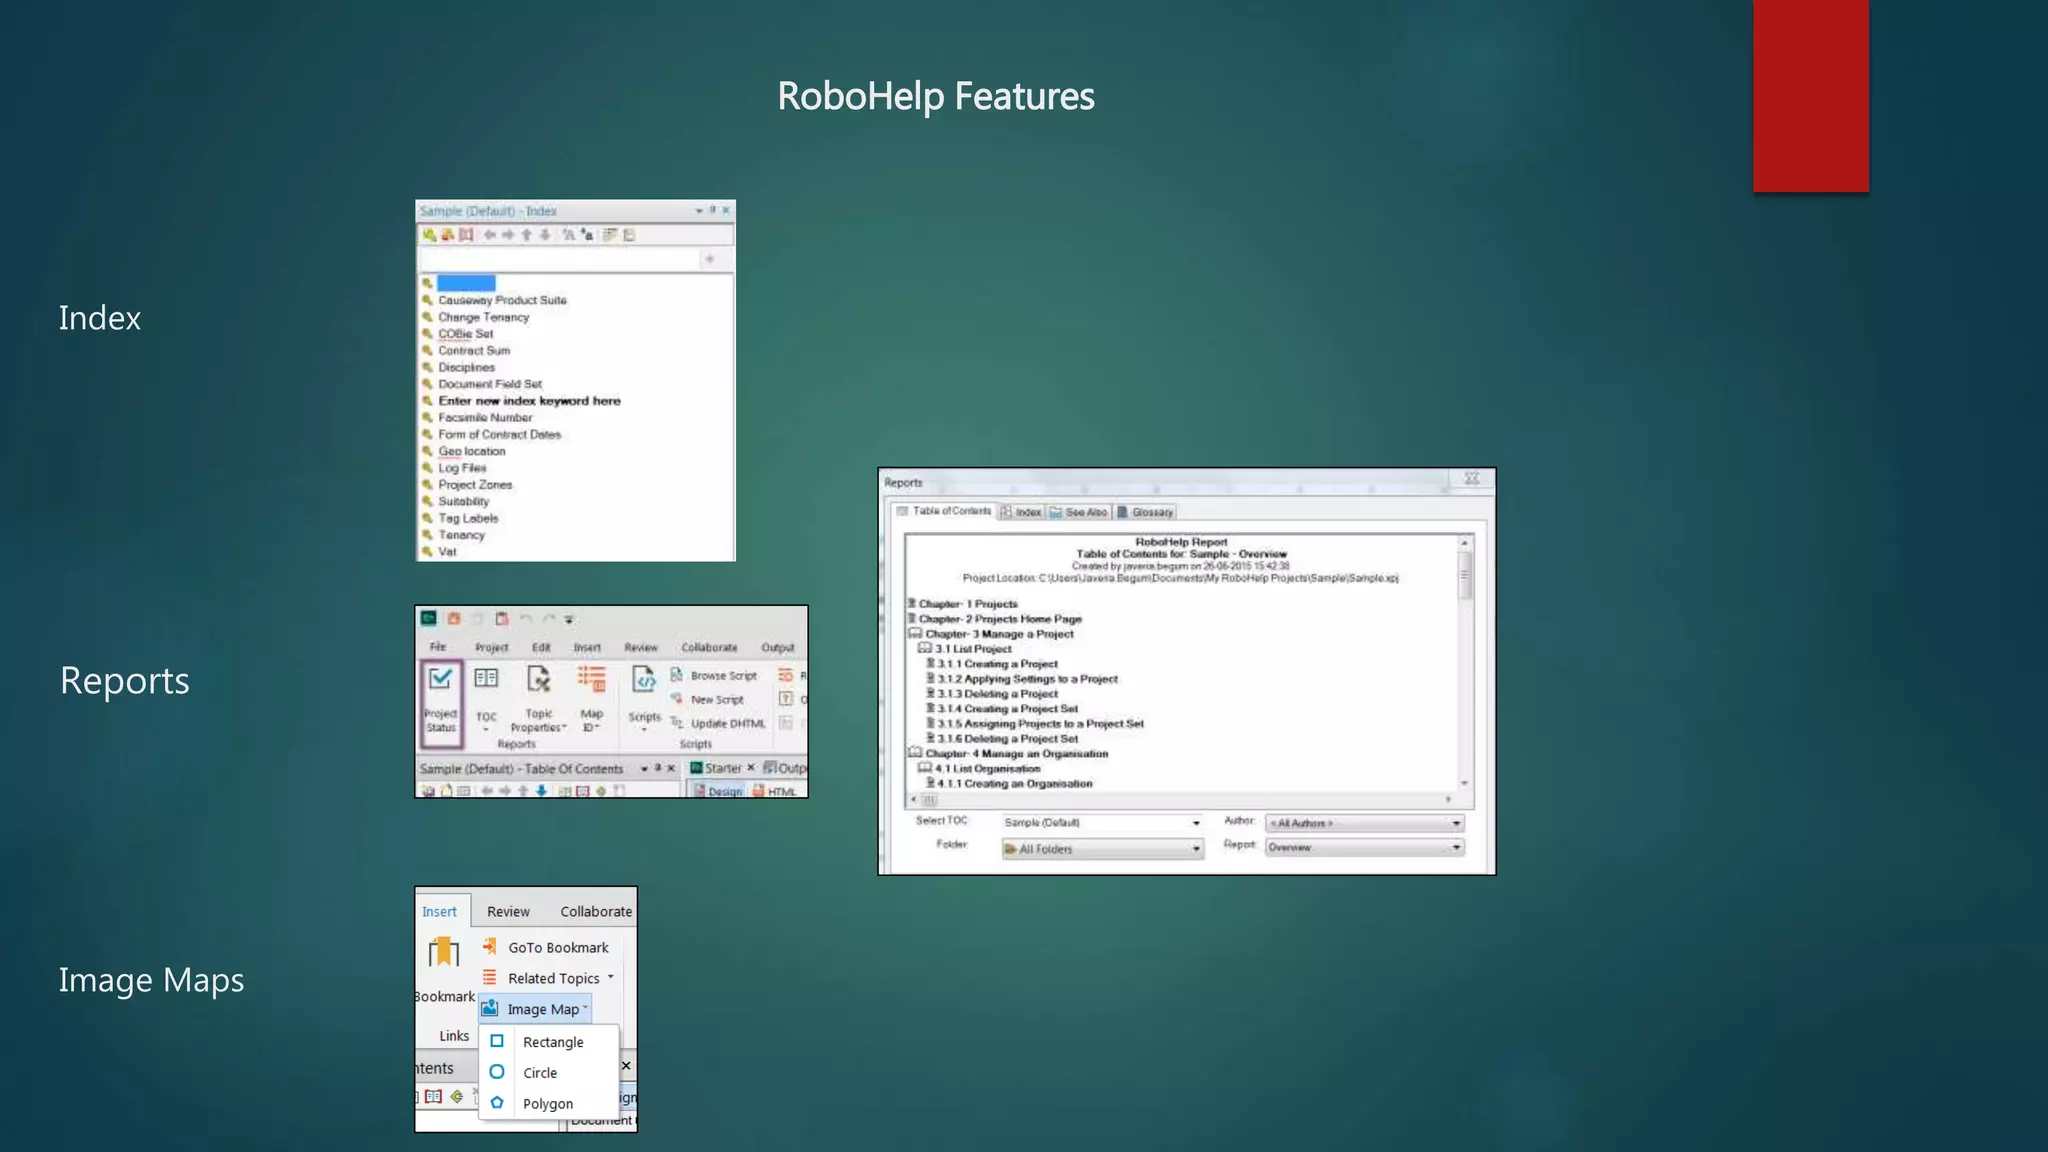Image resolution: width=2048 pixels, height=1152 pixels.
Task: Open the Output ribbon tab
Action: coord(778,648)
